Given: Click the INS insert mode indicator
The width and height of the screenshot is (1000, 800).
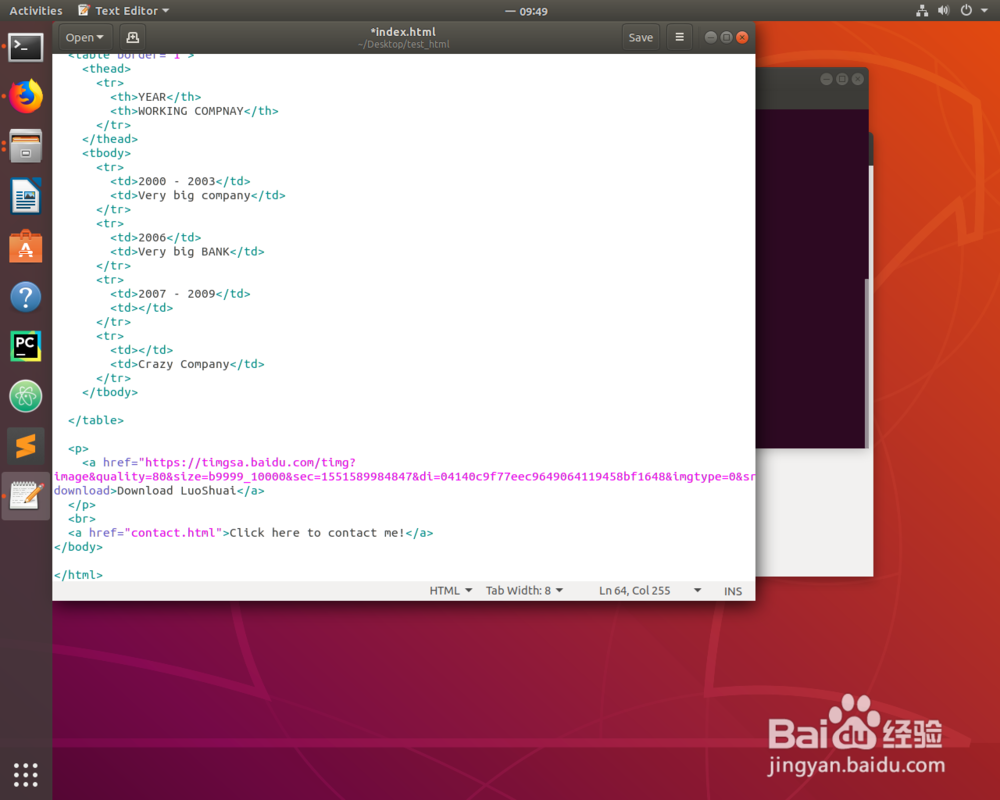Looking at the screenshot, I should point(733,591).
